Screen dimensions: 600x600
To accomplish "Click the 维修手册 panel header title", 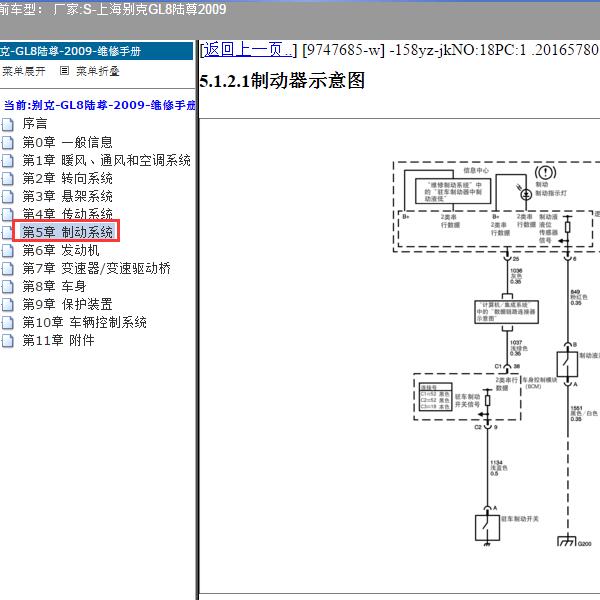I will coord(70,51).
